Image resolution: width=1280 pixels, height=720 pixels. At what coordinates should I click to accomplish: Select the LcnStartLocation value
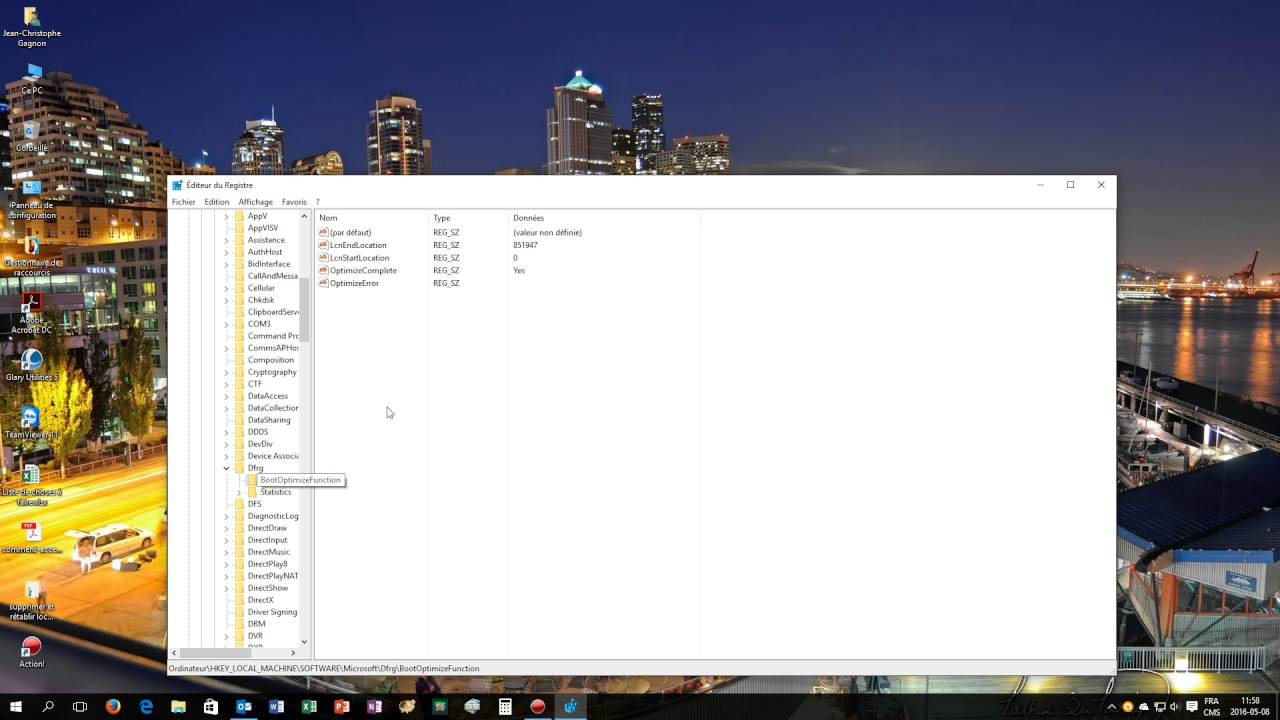tap(359, 258)
